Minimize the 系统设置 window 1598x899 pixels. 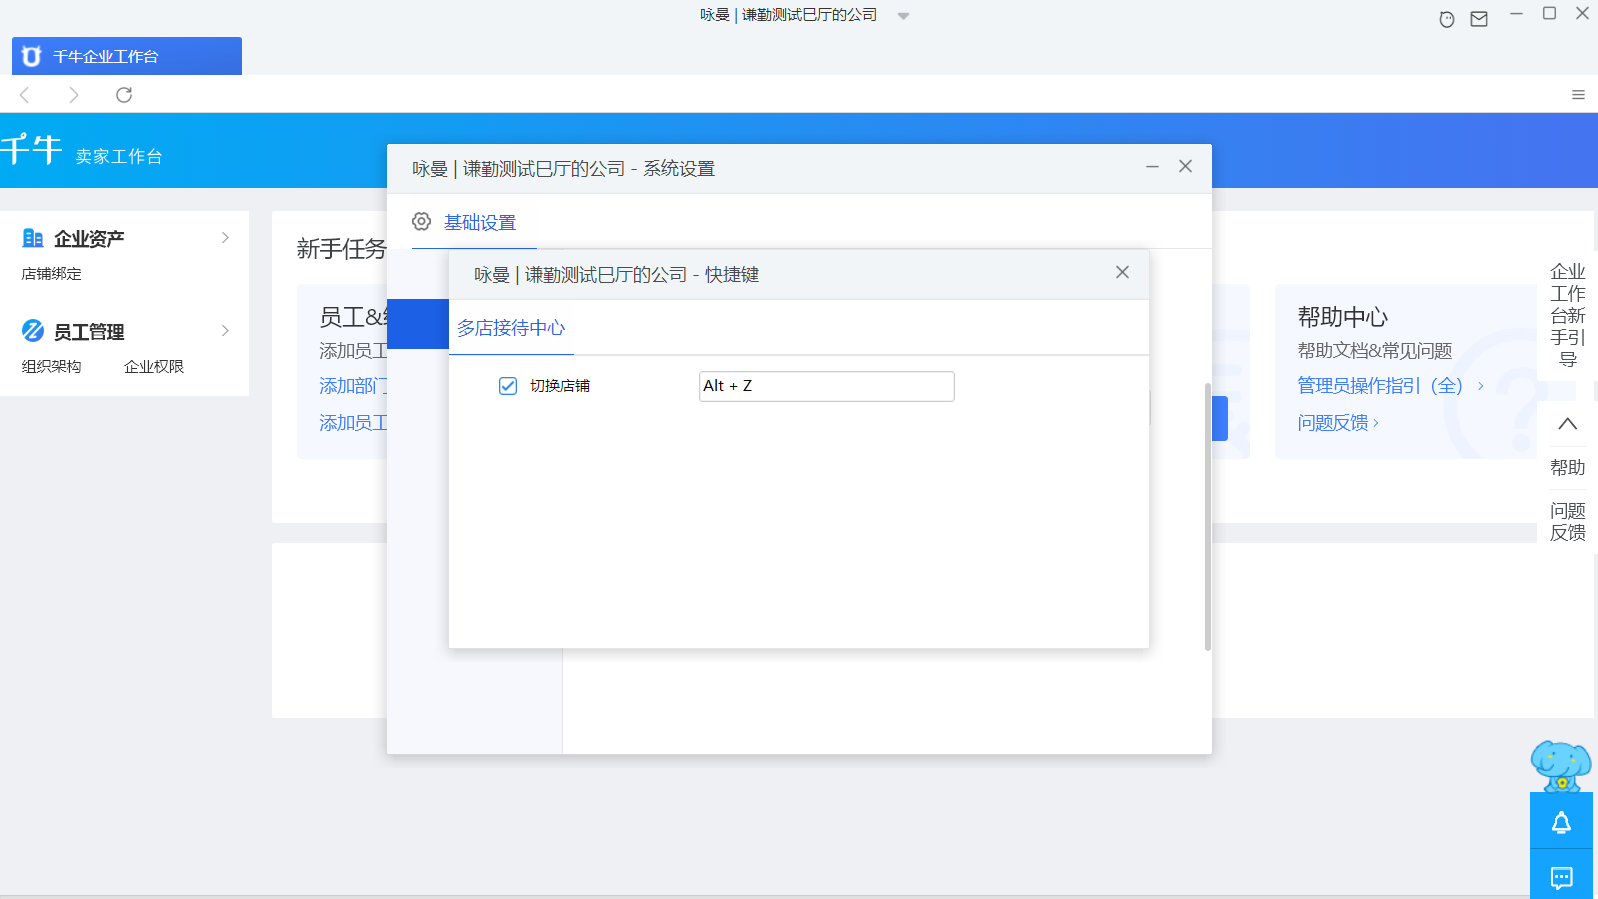[x=1152, y=166]
